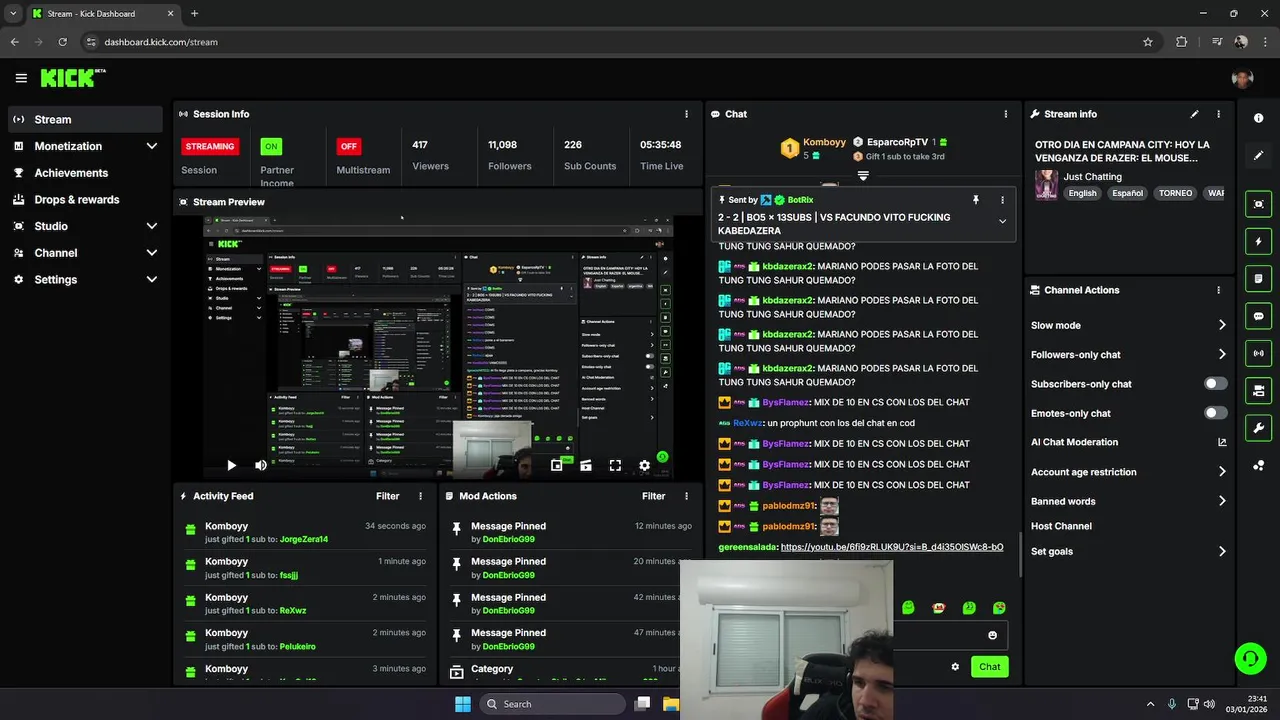Image resolution: width=1280 pixels, height=720 pixels.
Task: Open the profile avatar menu
Action: [1242, 78]
